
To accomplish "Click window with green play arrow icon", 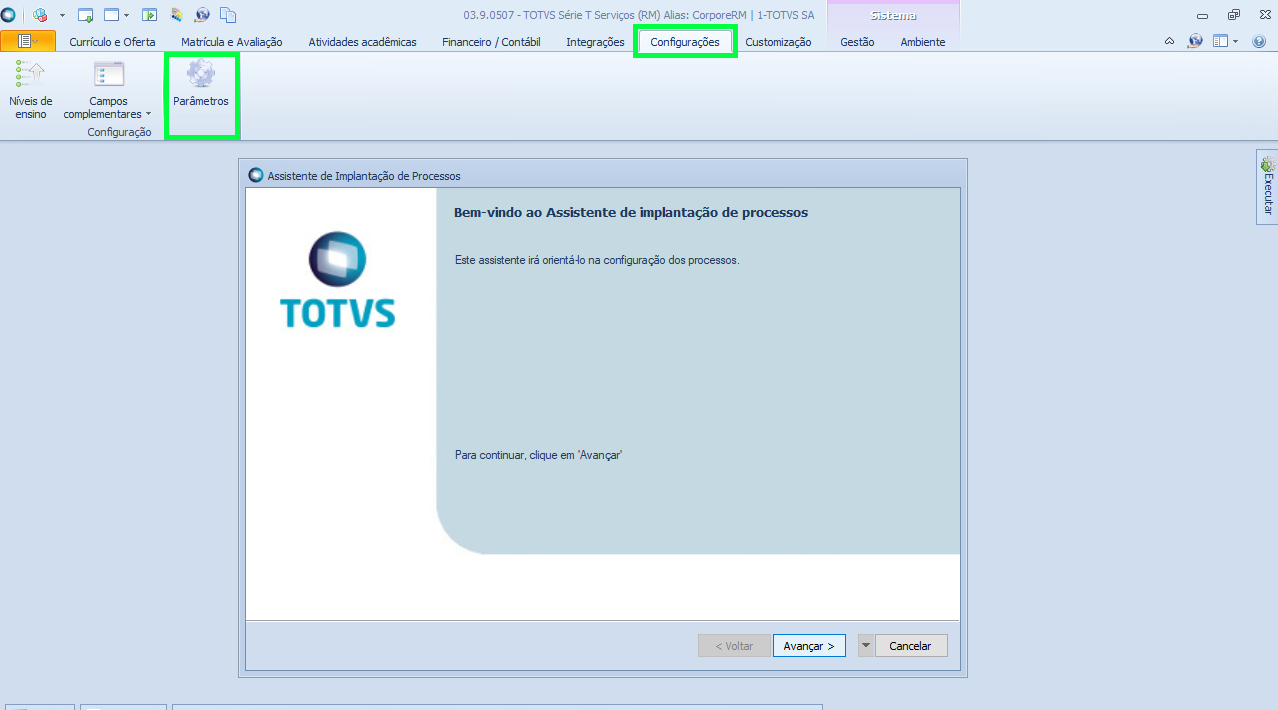I will [150, 15].
